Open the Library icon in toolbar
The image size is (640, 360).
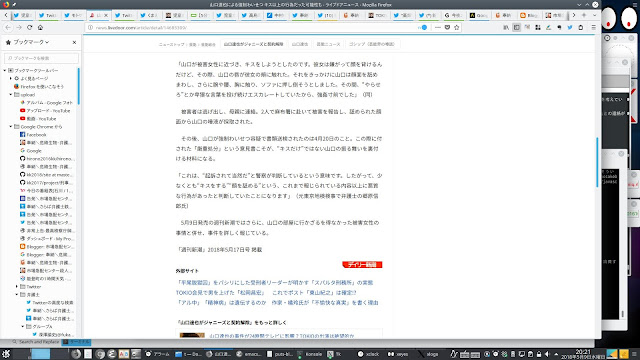coord(506,27)
